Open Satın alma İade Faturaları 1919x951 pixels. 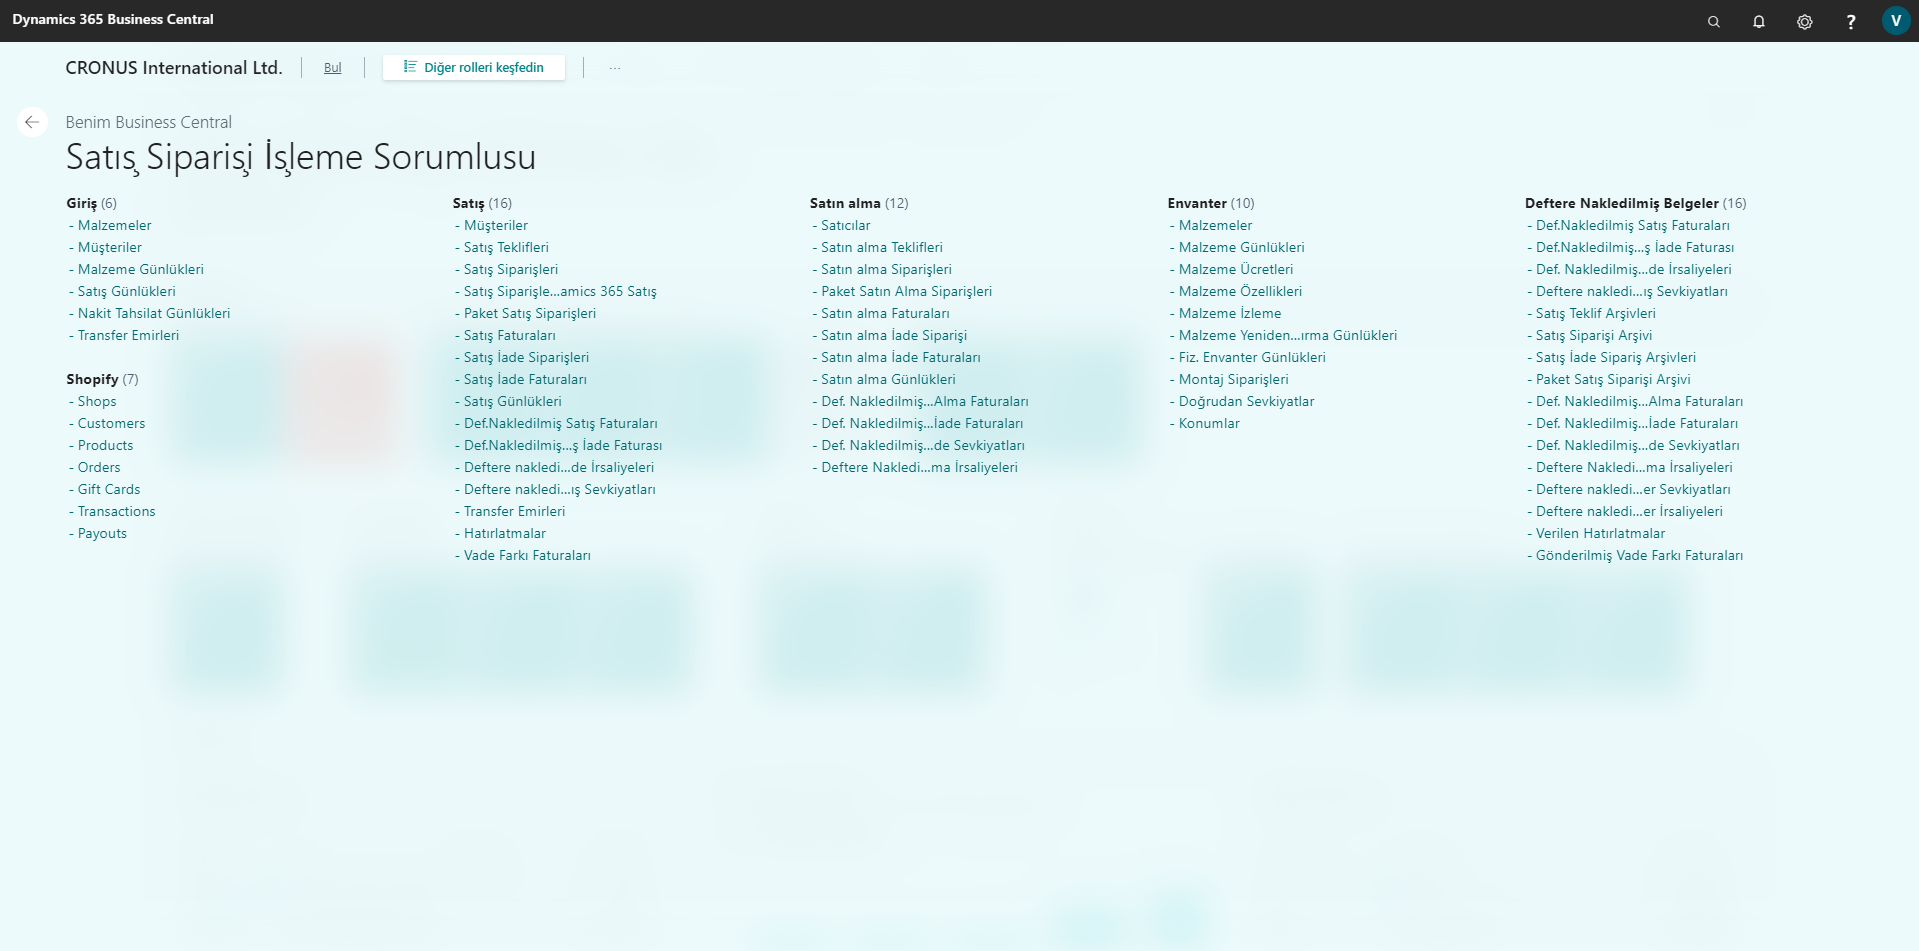[x=901, y=357]
